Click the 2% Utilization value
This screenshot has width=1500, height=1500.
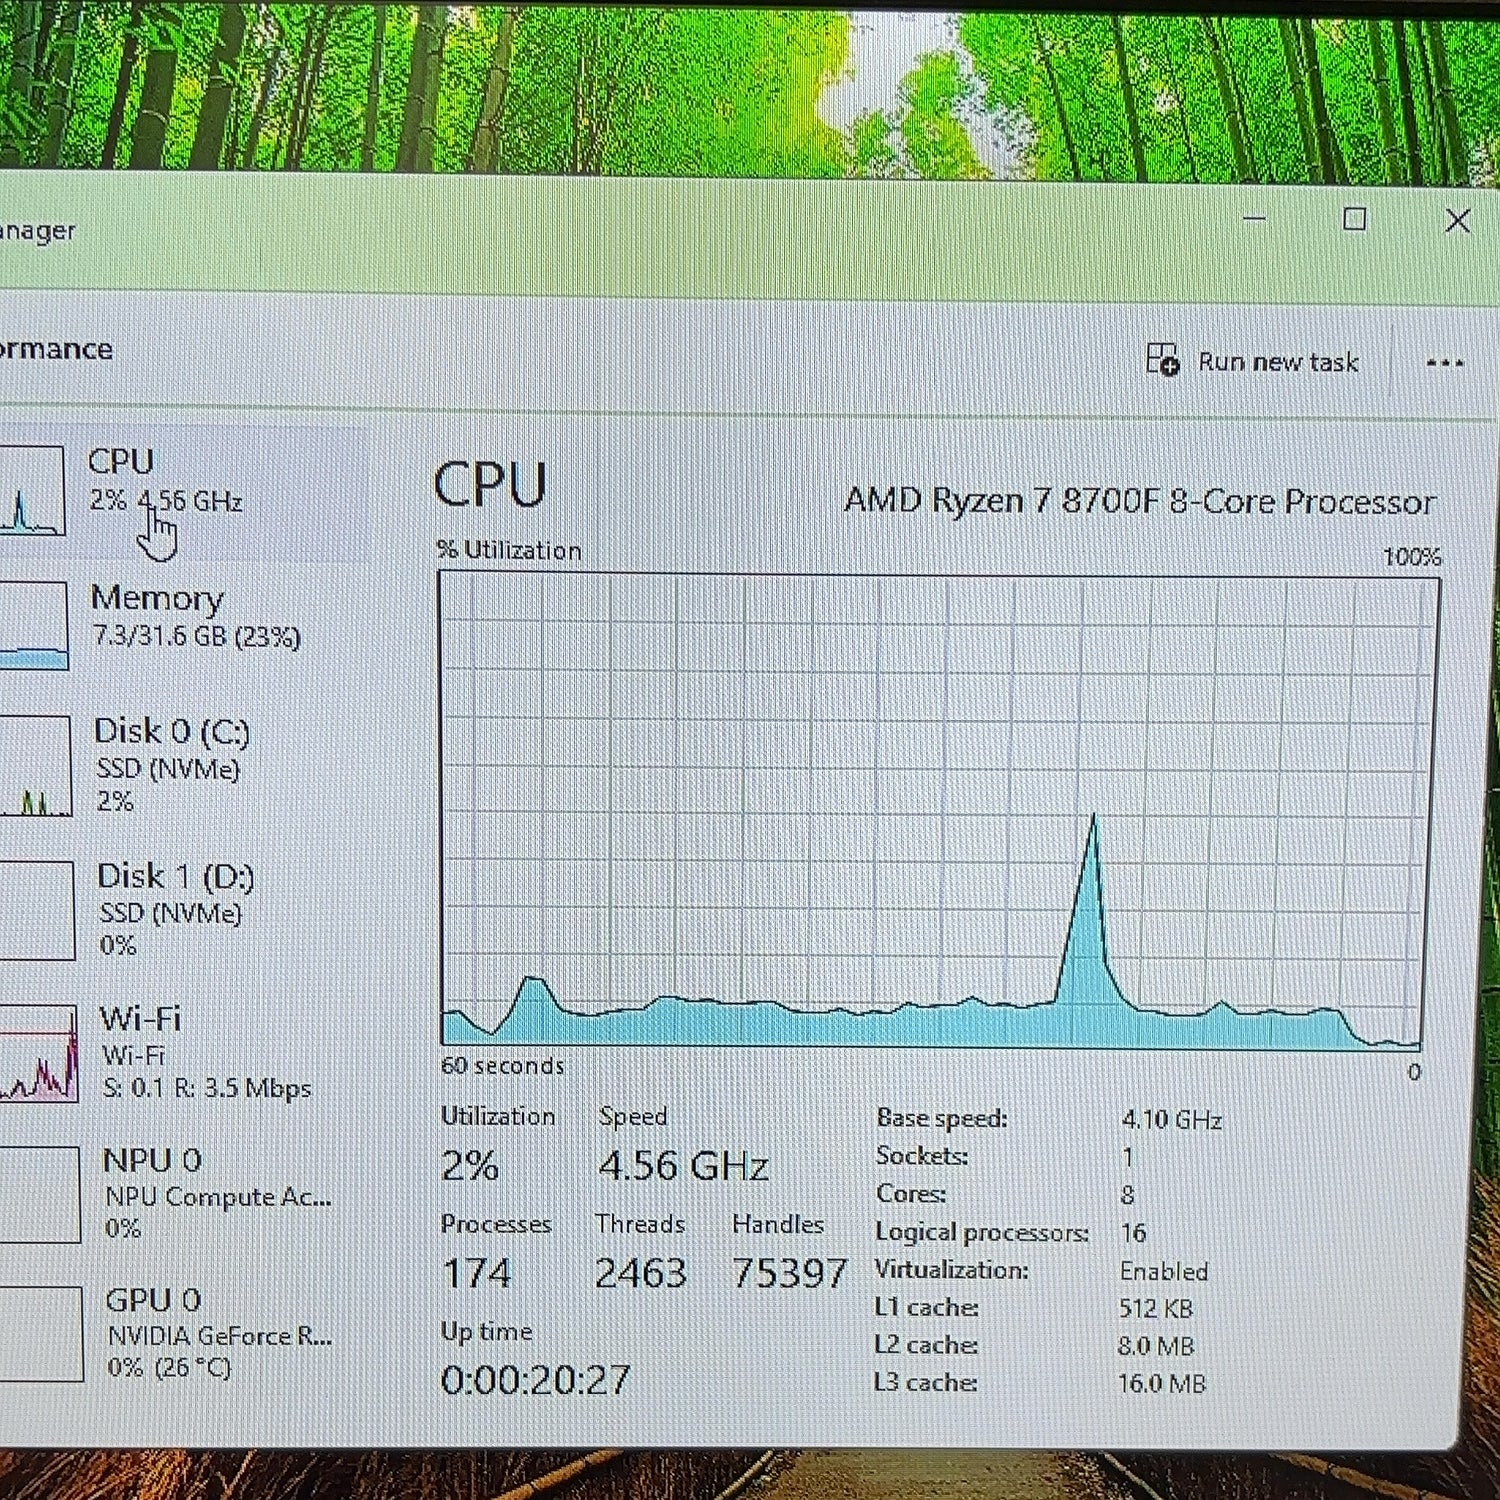(x=470, y=1166)
